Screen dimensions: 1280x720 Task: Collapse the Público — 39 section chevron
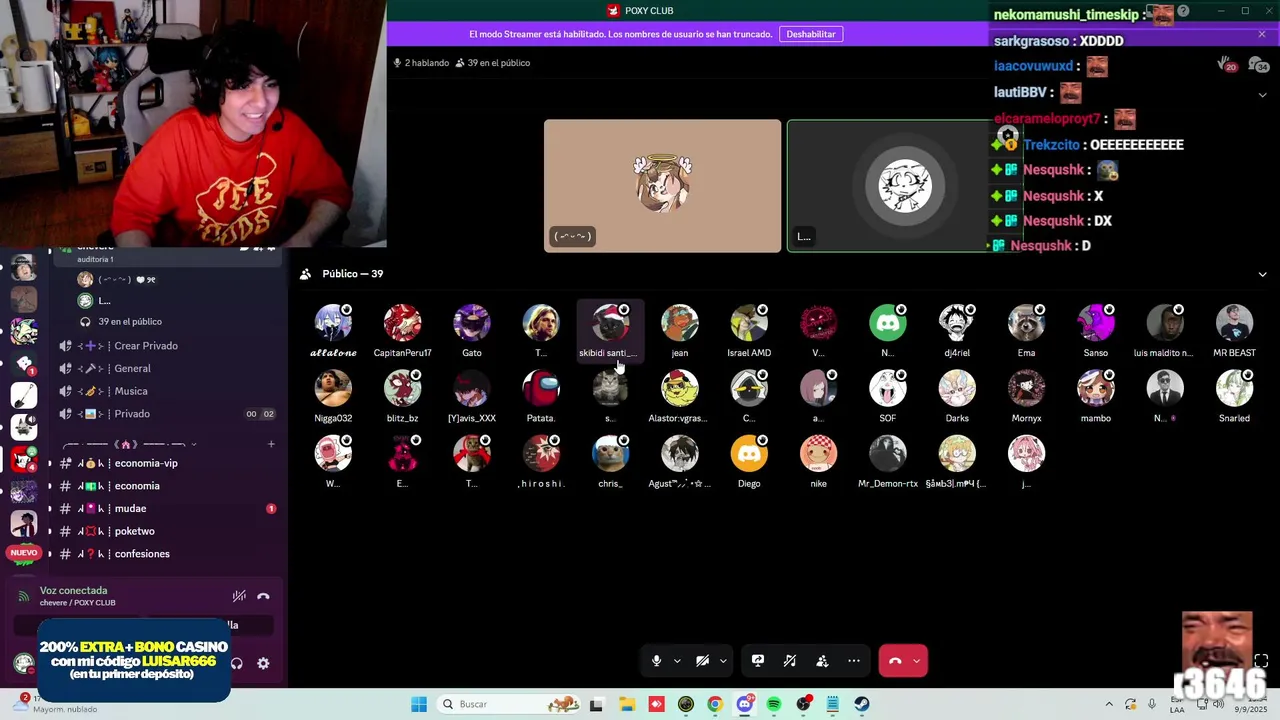(1262, 274)
